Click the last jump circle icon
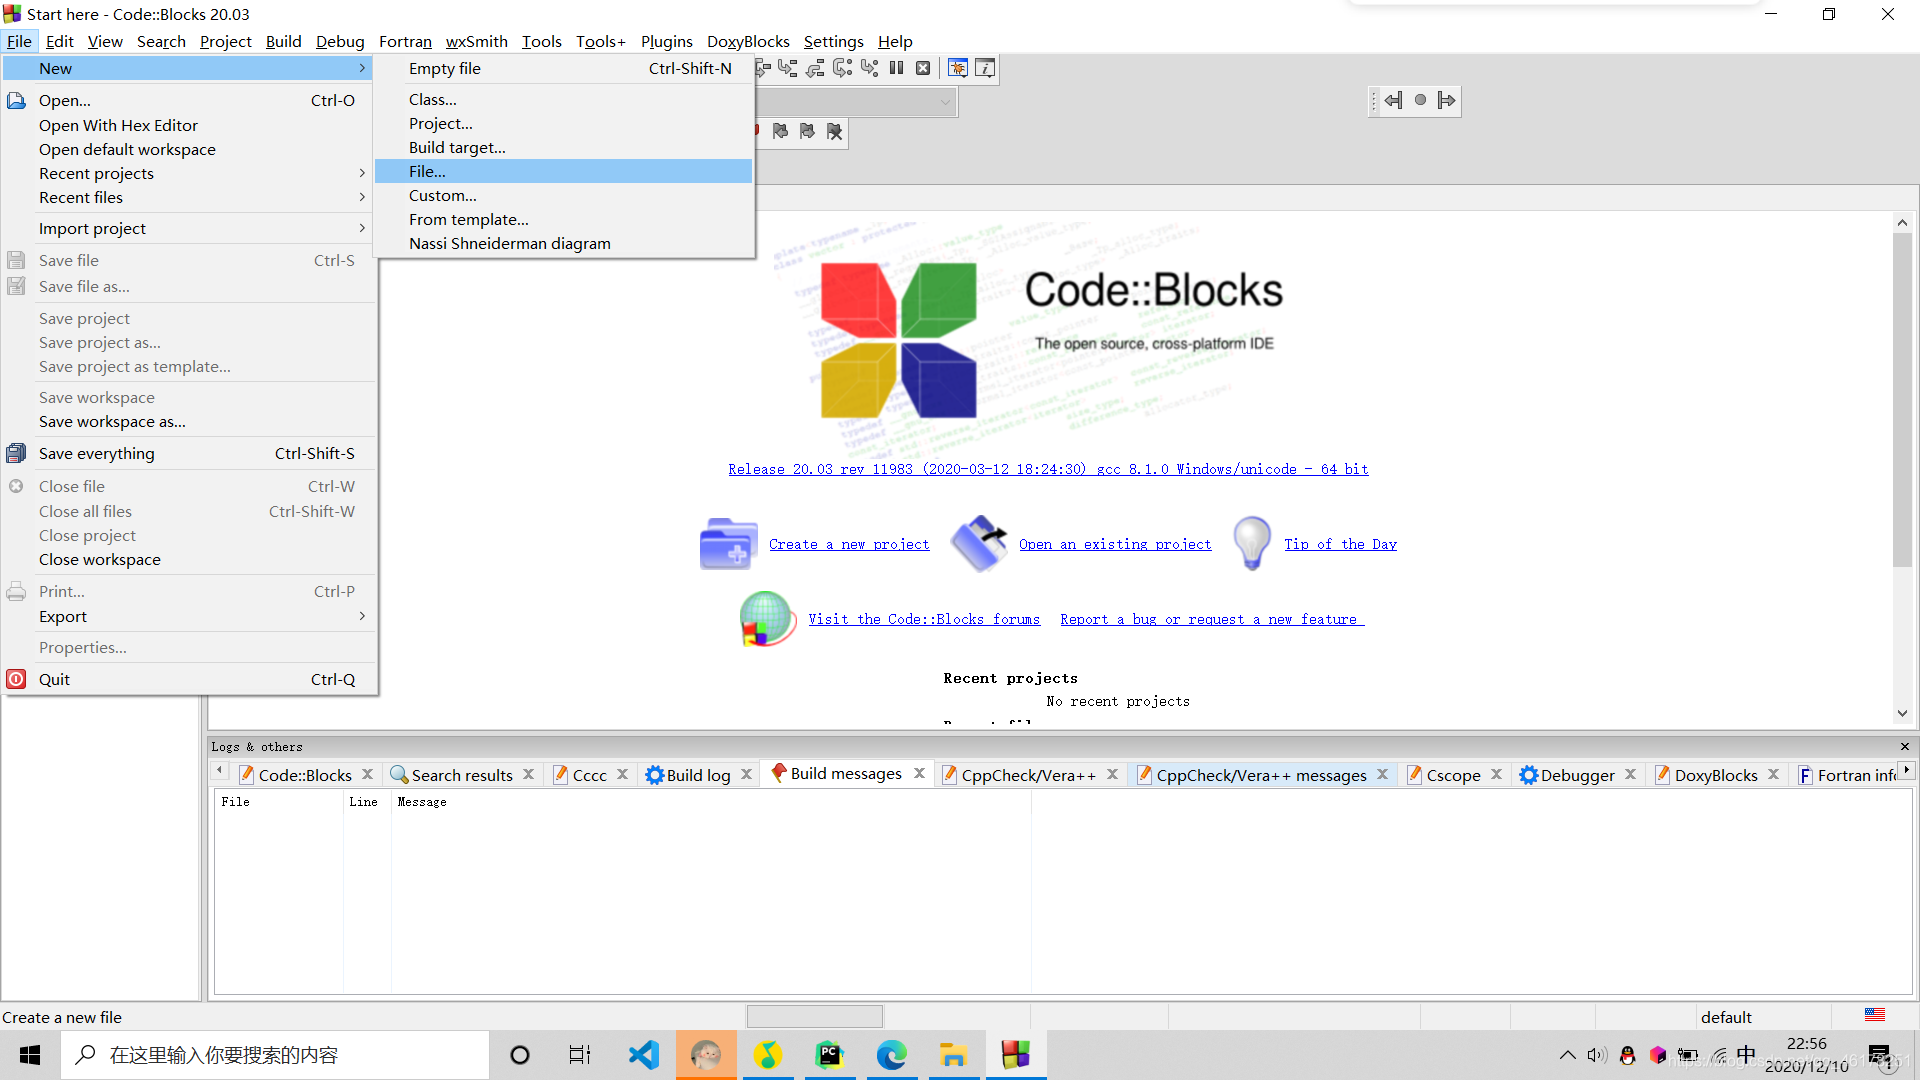Screen dimensions: 1920x1080 point(1420,100)
